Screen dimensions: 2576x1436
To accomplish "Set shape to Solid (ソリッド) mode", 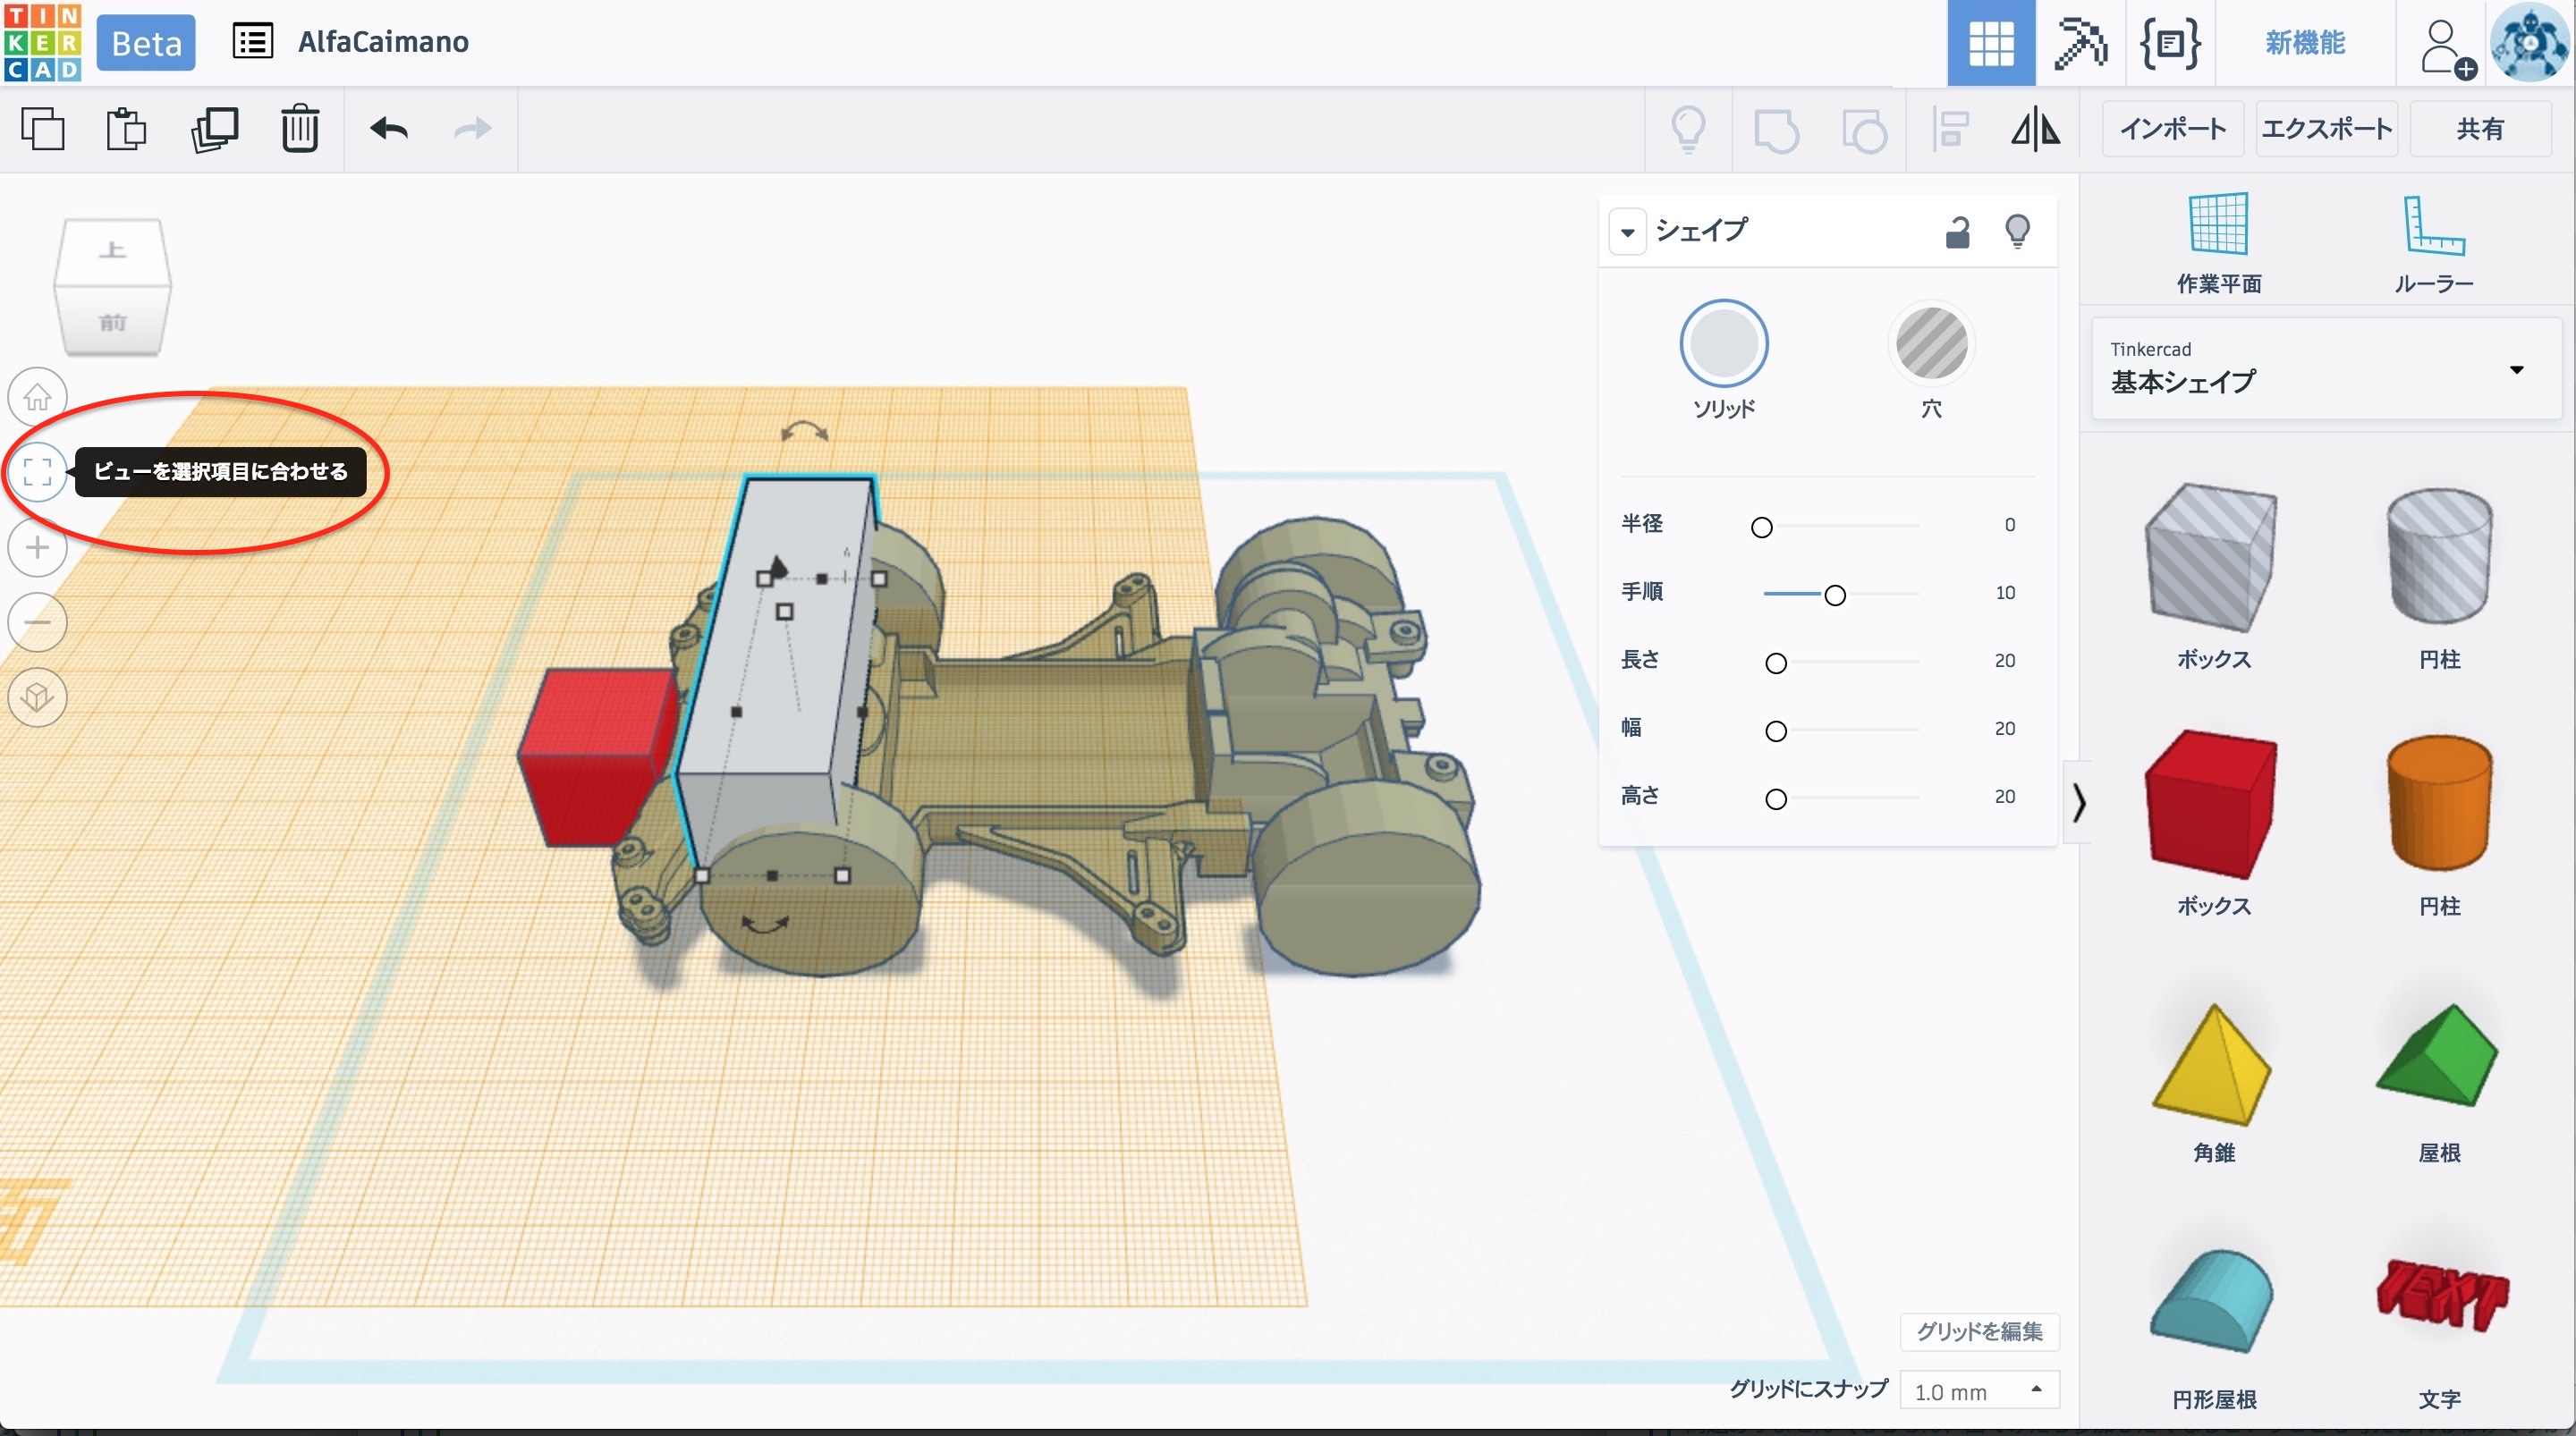I will click(1723, 345).
